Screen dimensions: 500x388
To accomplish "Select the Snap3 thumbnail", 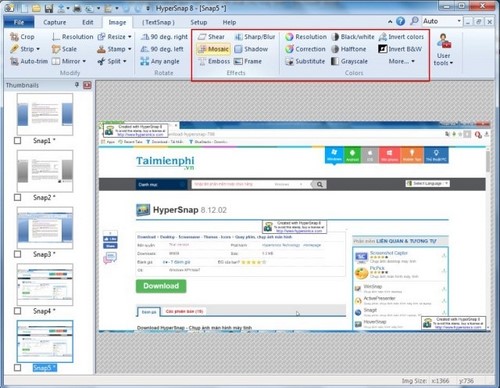I will point(45,228).
